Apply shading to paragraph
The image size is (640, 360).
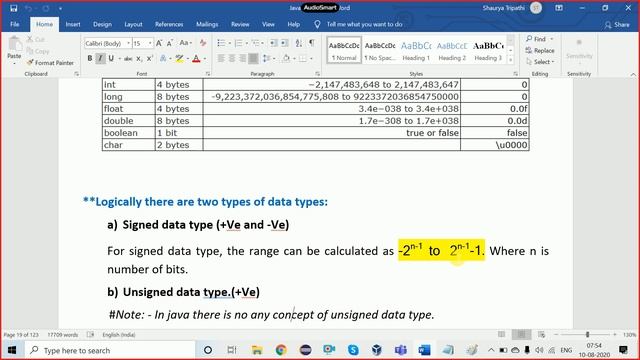tap(286, 59)
